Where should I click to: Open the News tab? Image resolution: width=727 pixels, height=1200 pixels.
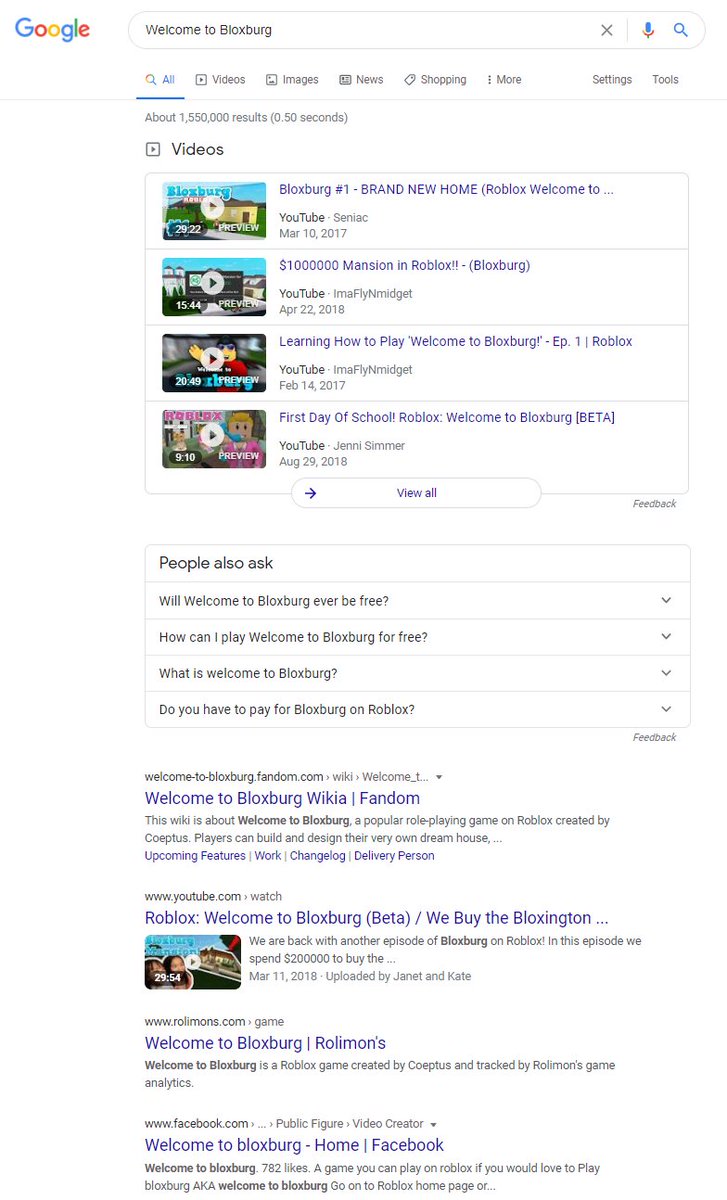click(x=361, y=80)
